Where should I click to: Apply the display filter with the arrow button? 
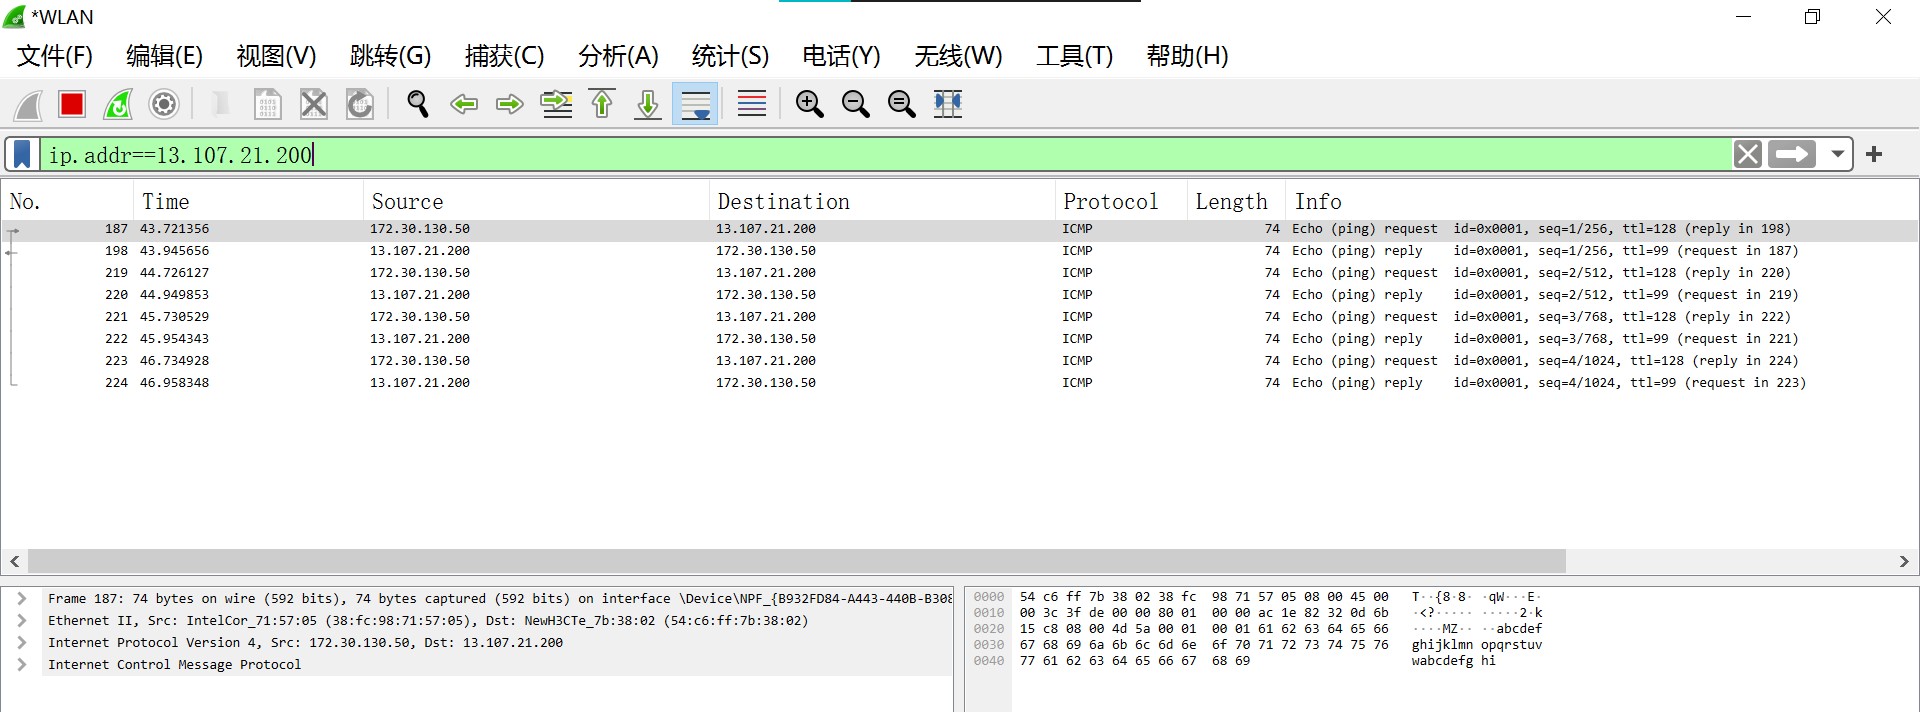pos(1792,154)
